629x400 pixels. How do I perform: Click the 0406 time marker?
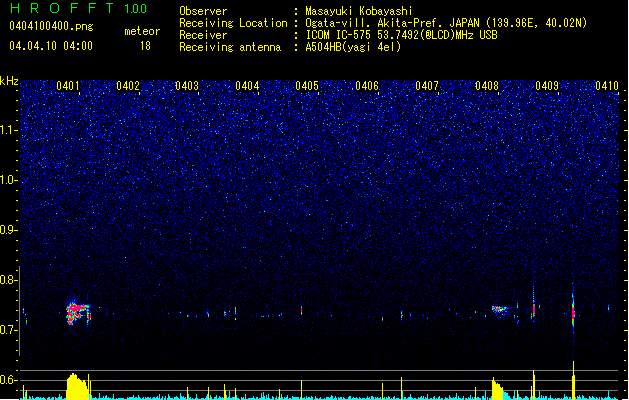(367, 86)
